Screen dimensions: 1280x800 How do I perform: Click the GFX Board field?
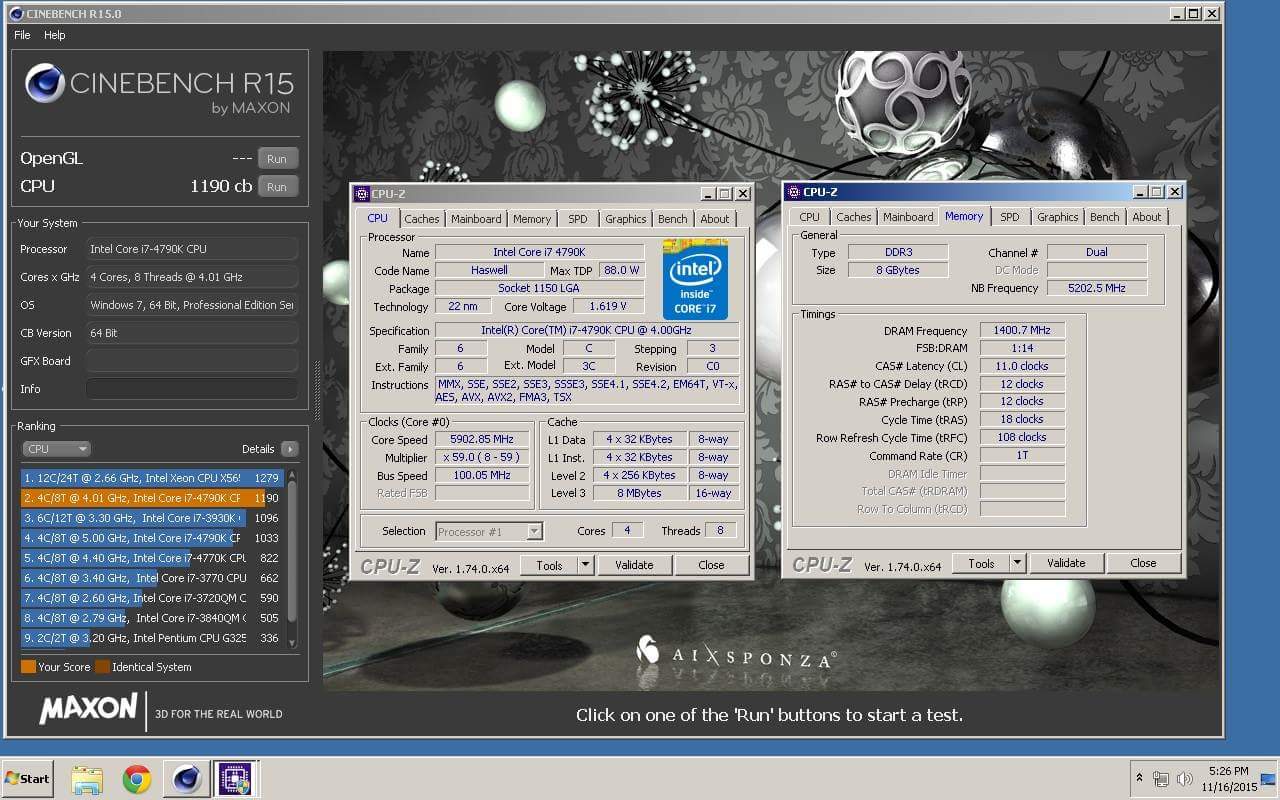click(x=191, y=361)
